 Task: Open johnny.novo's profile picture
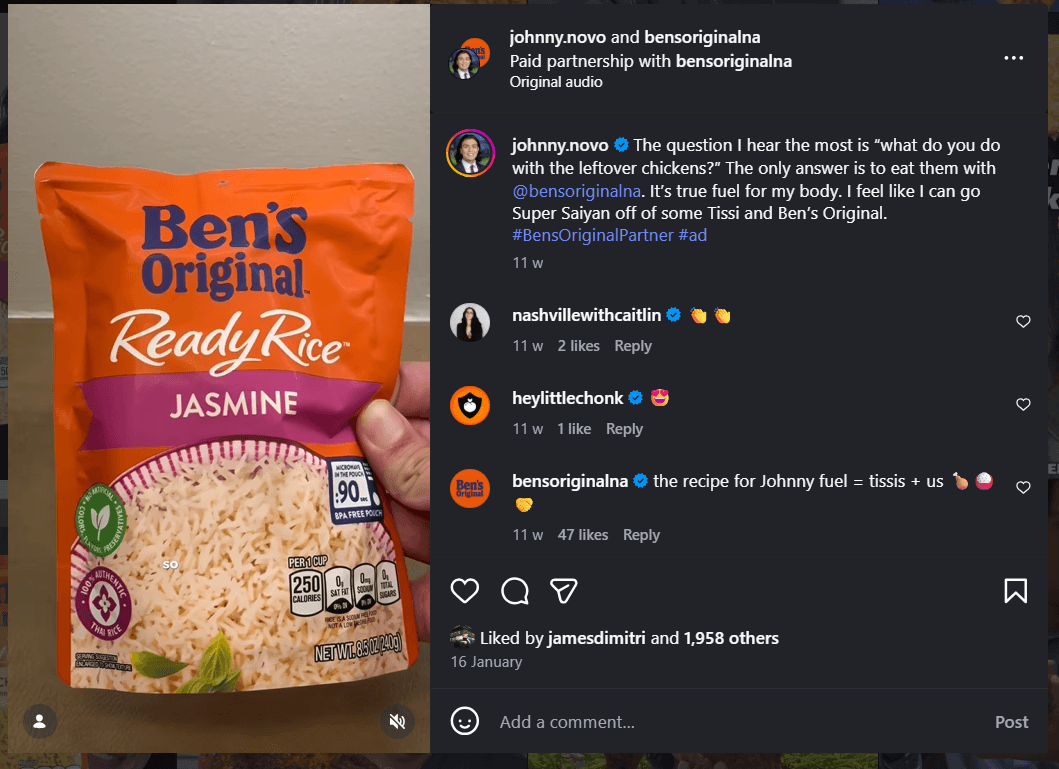coord(470,152)
